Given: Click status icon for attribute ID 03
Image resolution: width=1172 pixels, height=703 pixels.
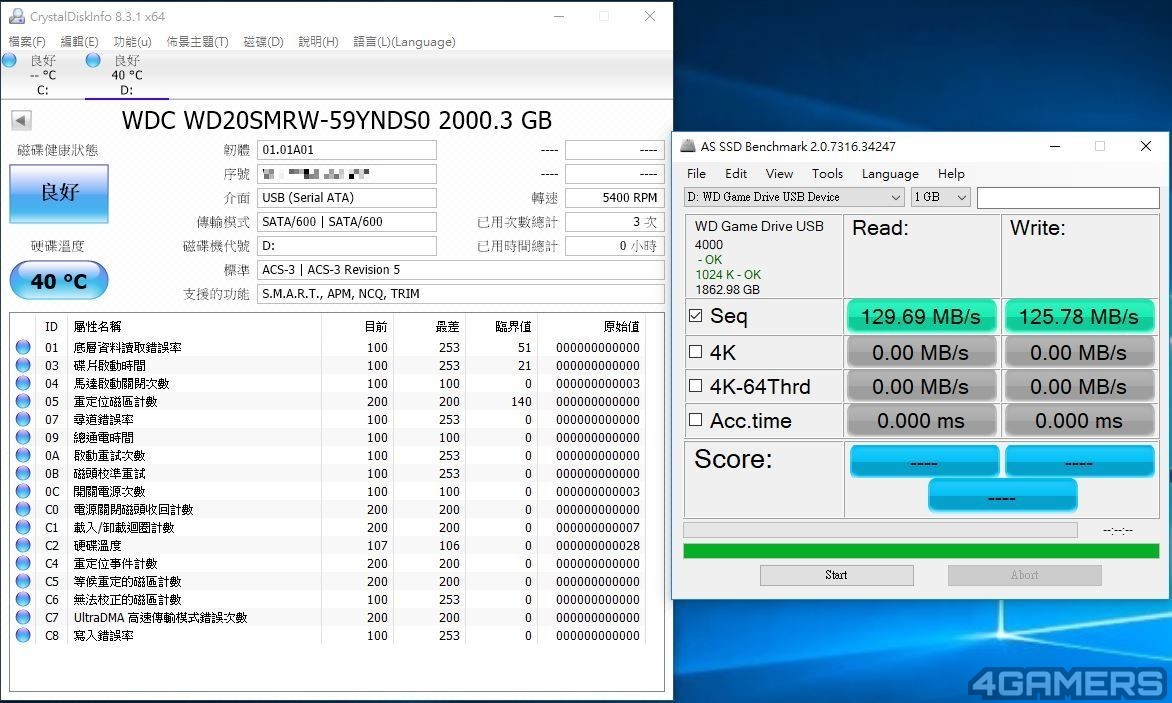Looking at the screenshot, I should (x=23, y=365).
